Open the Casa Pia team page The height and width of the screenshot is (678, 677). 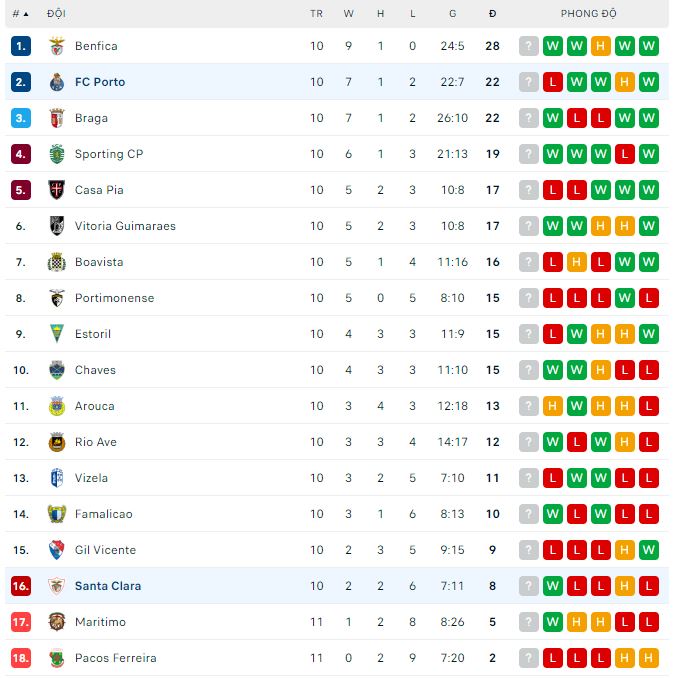[x=99, y=190]
